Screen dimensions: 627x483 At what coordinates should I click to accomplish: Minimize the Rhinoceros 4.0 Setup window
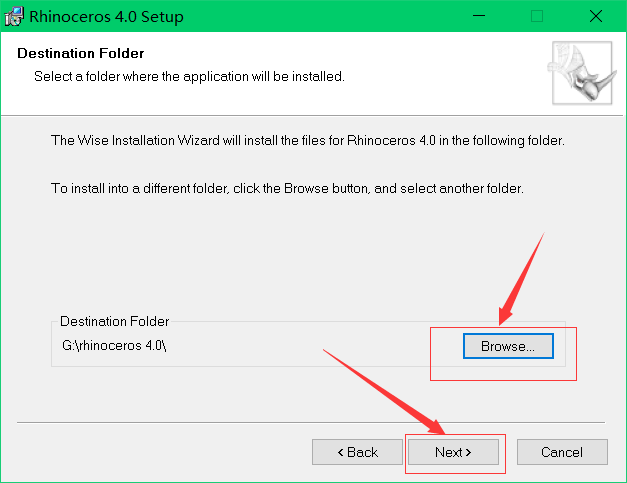(479, 17)
